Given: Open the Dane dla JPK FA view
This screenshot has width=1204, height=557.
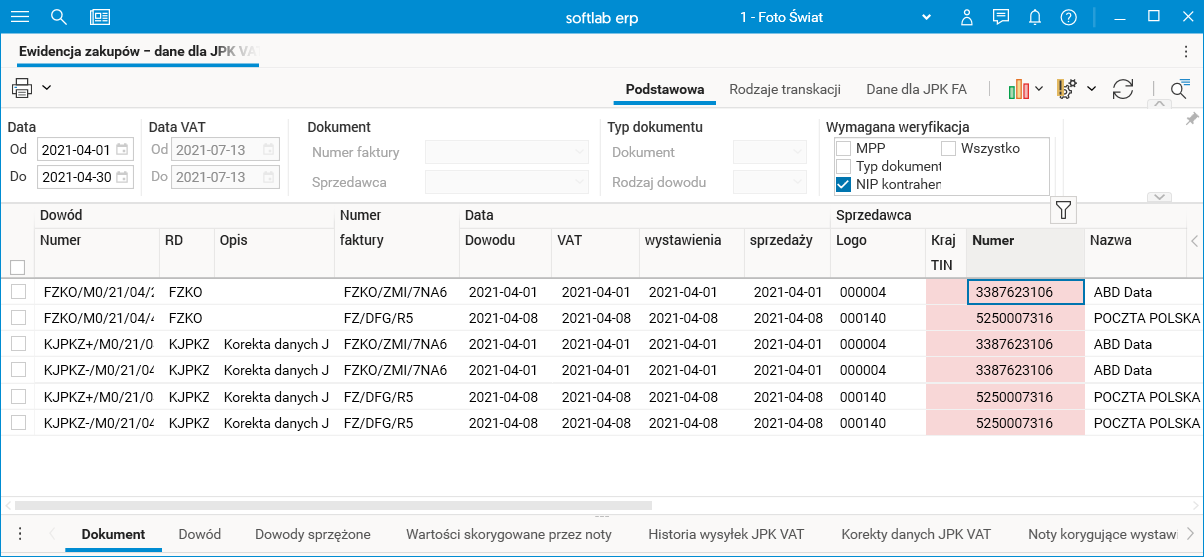Looking at the screenshot, I should coord(916,89).
